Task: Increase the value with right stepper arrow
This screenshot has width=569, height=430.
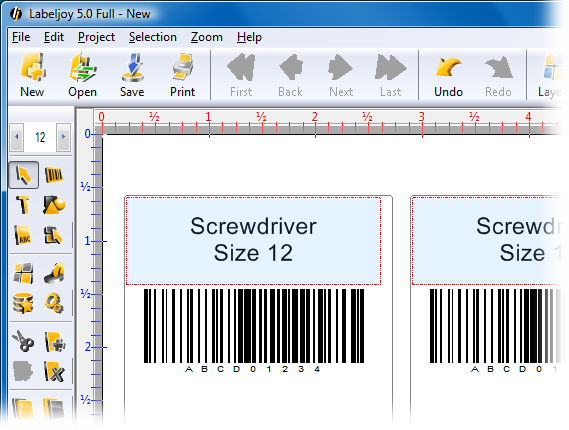Action: [64, 137]
